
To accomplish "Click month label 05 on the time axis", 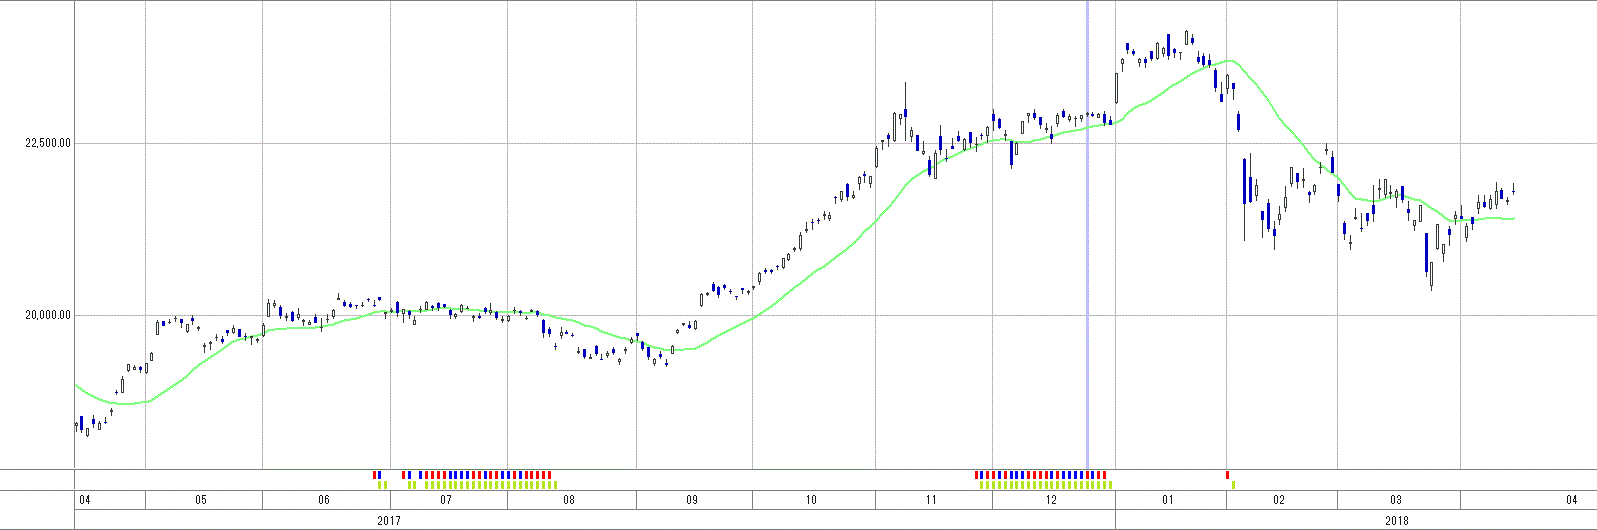I will 201,500.
